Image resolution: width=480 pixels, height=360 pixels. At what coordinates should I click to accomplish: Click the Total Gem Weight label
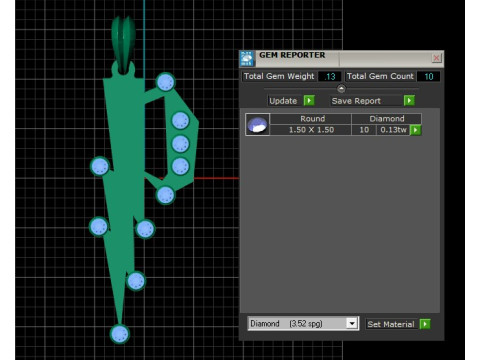click(279, 76)
